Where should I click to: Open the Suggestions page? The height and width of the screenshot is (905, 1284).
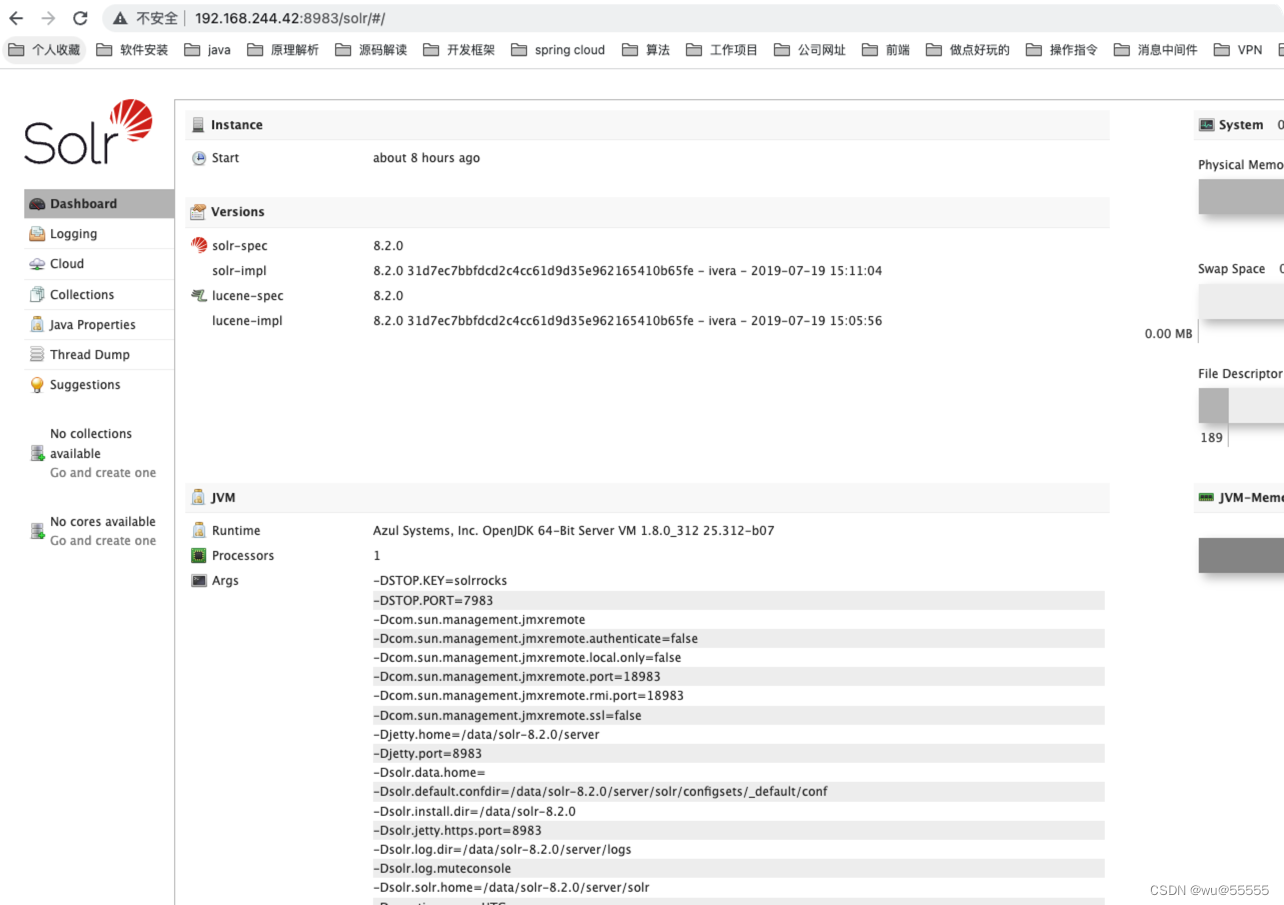pyautogui.click(x=99, y=385)
